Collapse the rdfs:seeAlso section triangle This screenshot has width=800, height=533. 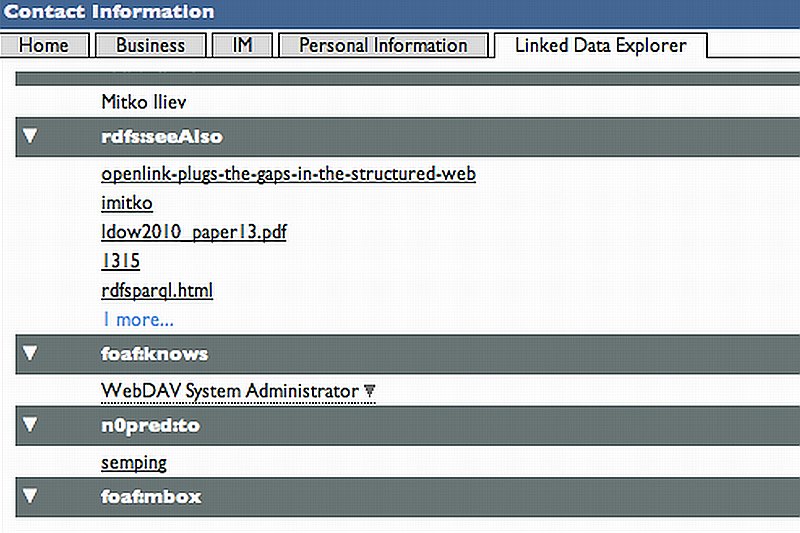(x=30, y=137)
